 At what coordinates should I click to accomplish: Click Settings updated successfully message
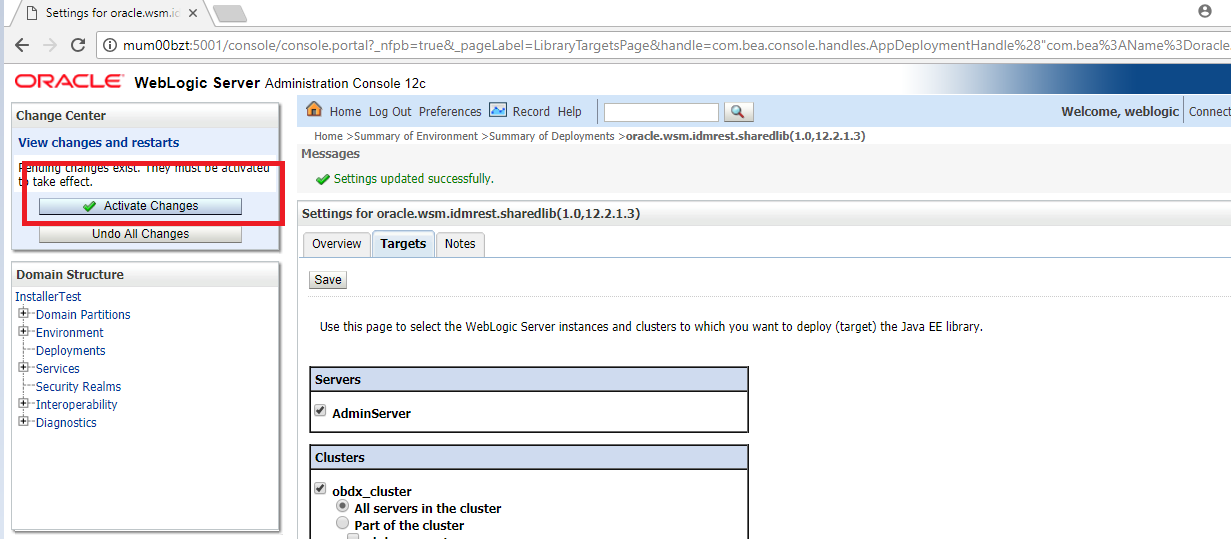tap(413, 179)
